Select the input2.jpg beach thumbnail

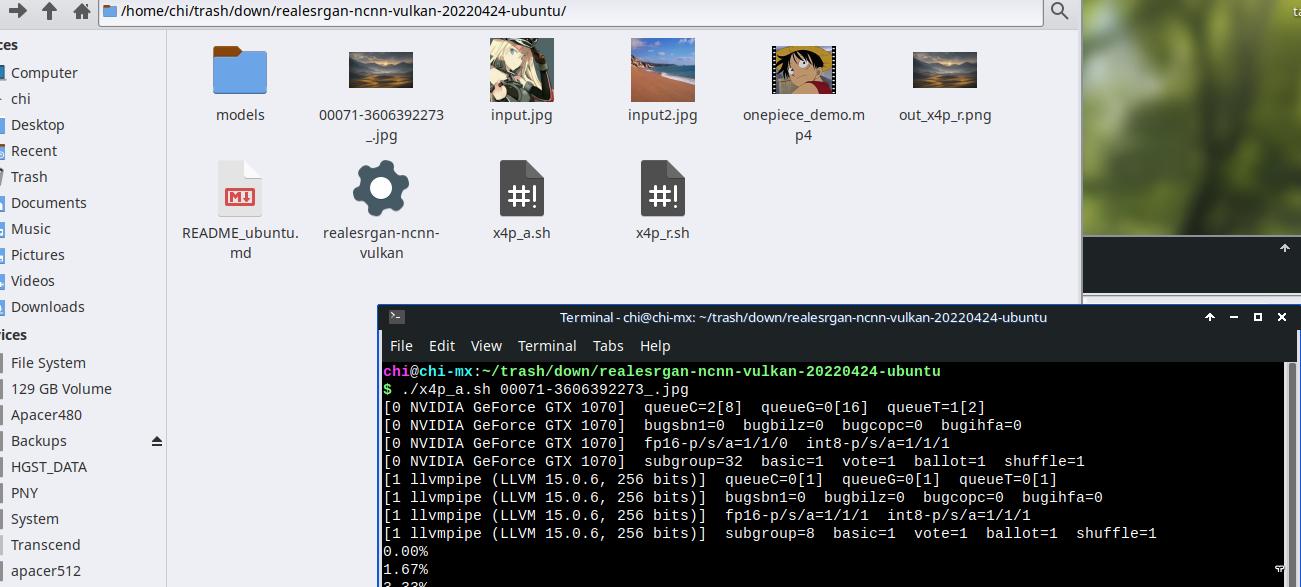pyautogui.click(x=663, y=70)
